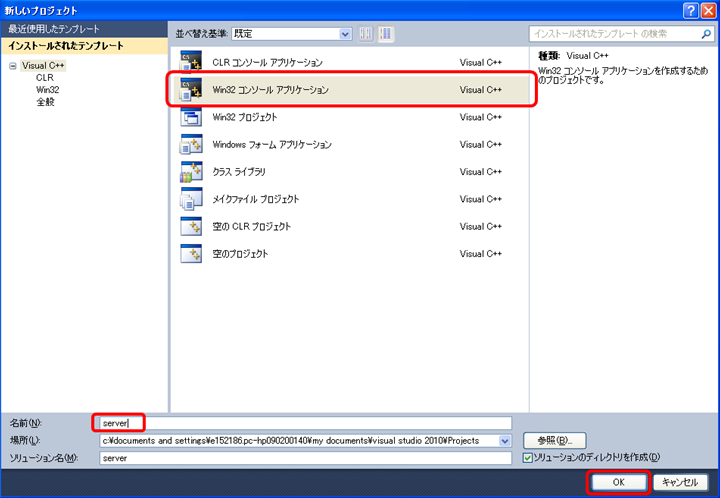Confirm with the OK button

coord(619,482)
